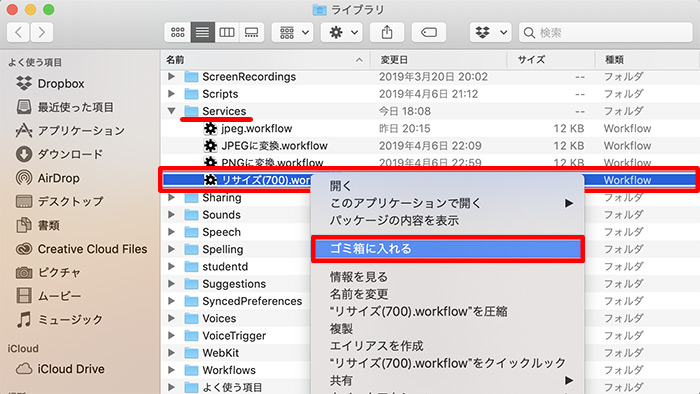The image size is (700, 394).
Task: Expand the studentd folder
Action: pos(171,266)
